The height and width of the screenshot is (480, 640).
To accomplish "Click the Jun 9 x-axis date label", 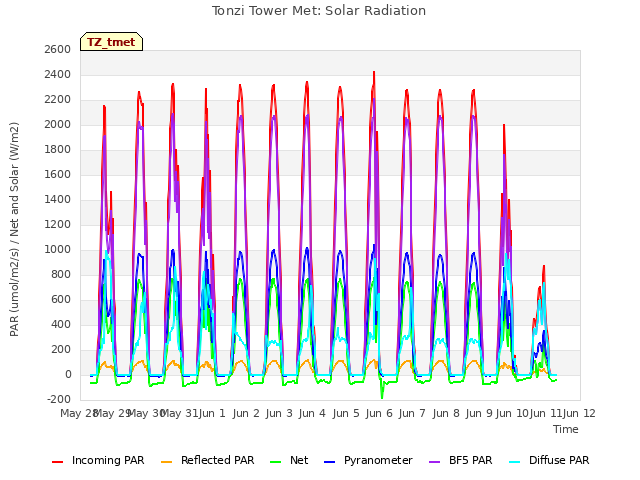I will [x=479, y=413].
